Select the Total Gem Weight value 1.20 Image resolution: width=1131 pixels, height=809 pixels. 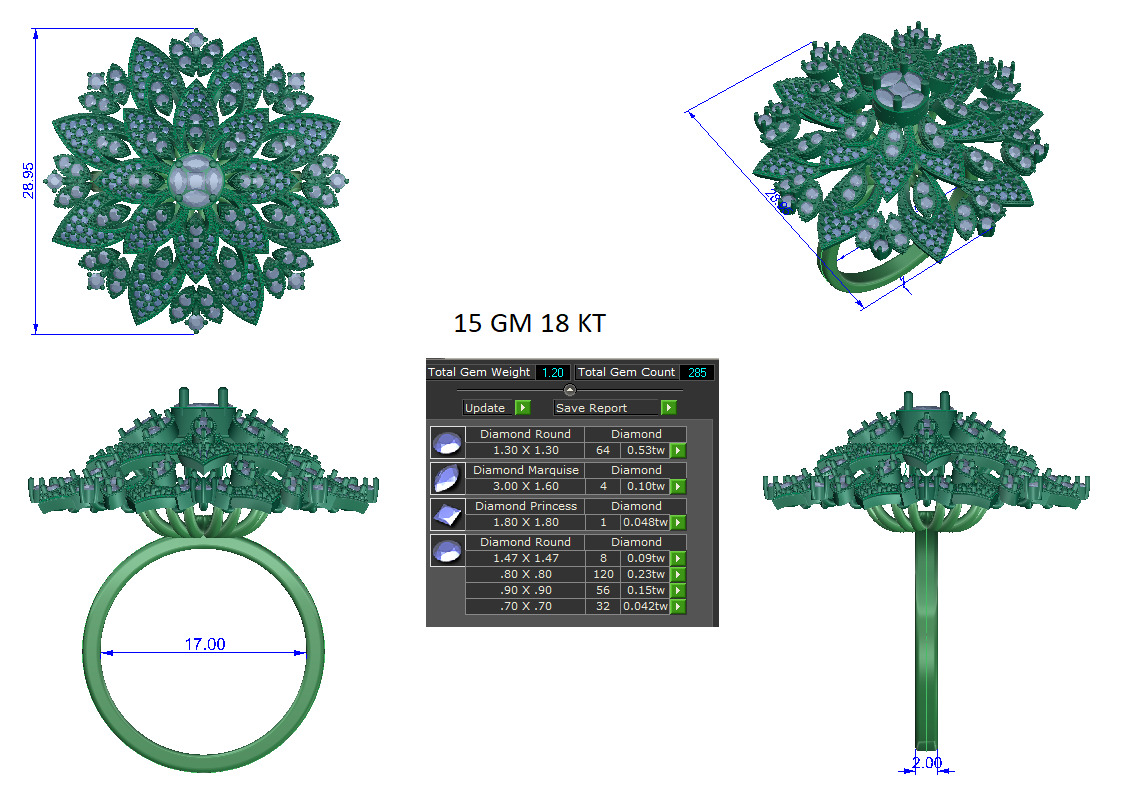coord(553,373)
